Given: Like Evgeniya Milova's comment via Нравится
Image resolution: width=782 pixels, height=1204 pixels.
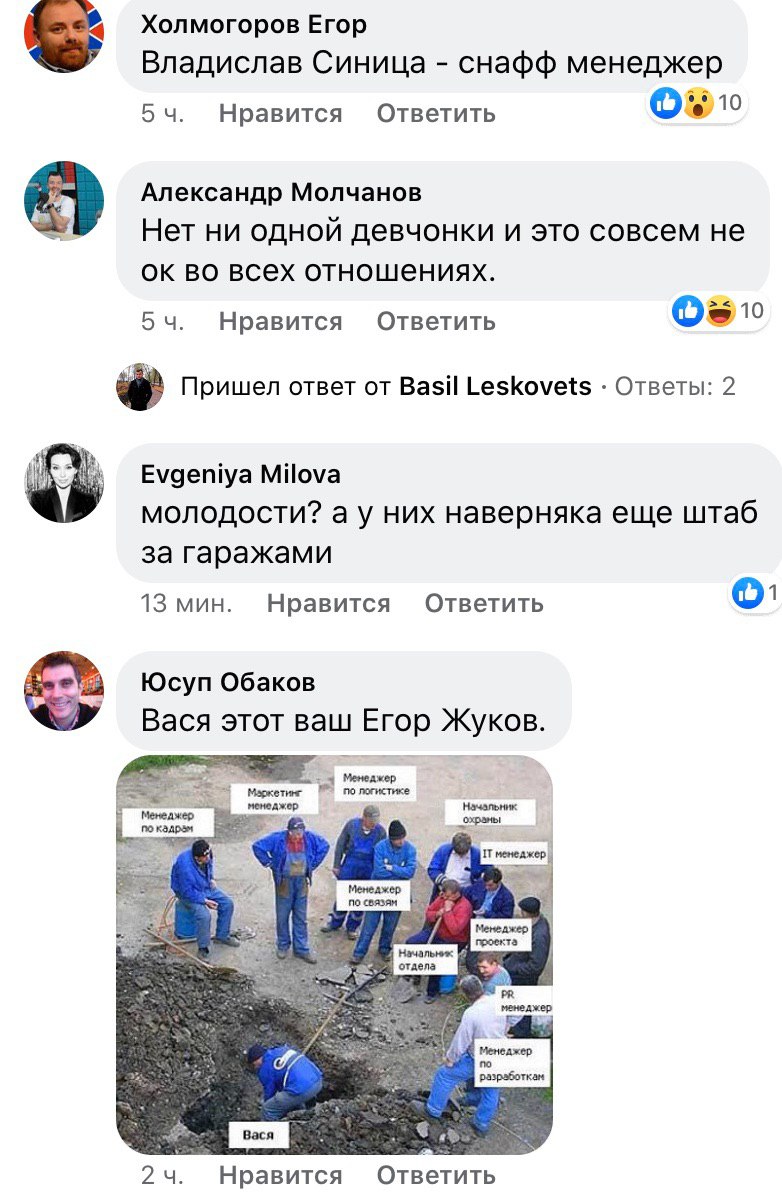Looking at the screenshot, I should tap(328, 604).
